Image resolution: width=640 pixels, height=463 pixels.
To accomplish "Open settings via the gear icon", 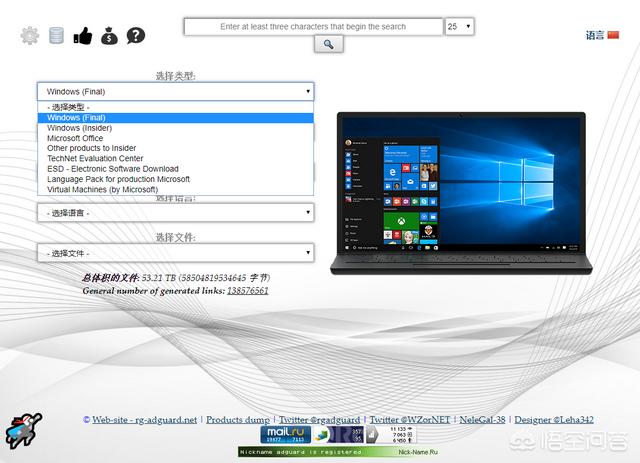I will coord(30,36).
